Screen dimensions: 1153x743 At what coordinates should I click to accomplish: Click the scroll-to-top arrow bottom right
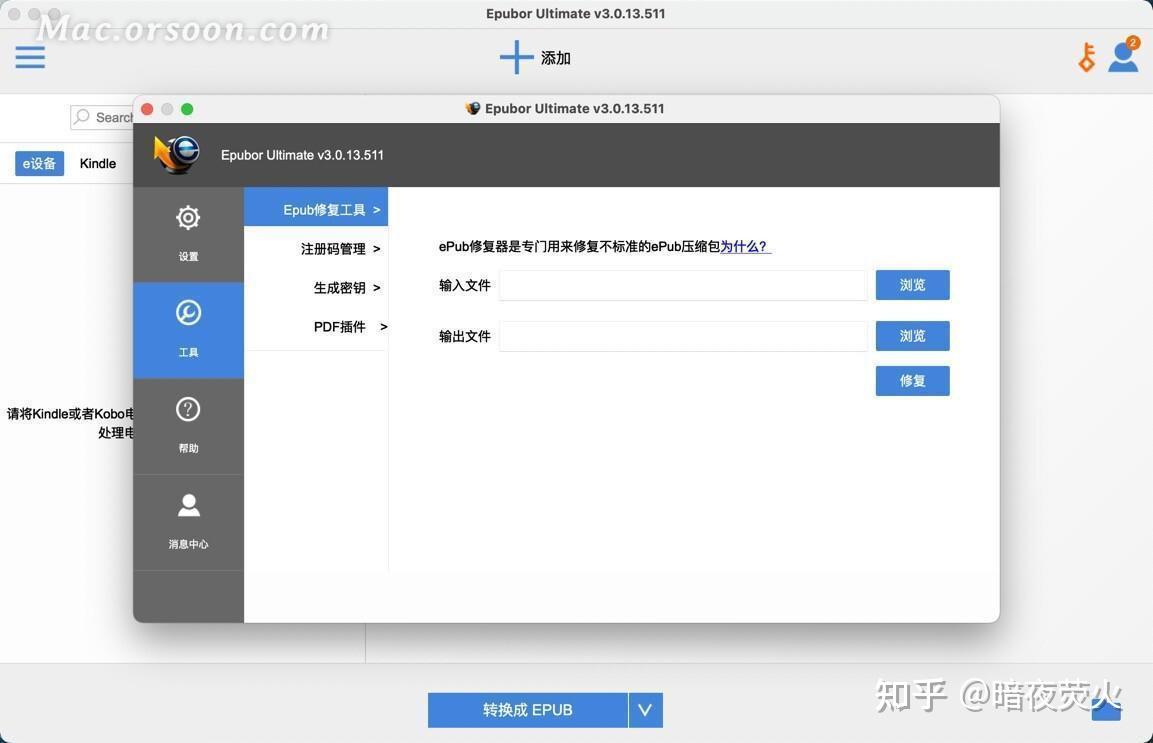point(1105,707)
